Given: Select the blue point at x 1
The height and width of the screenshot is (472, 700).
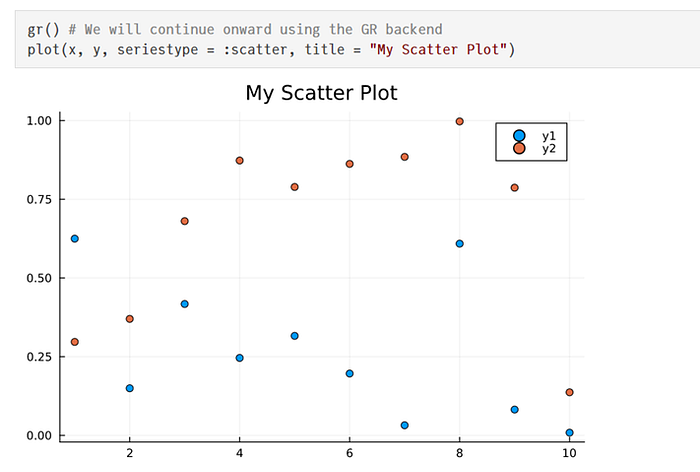Looking at the screenshot, I should 75,238.
